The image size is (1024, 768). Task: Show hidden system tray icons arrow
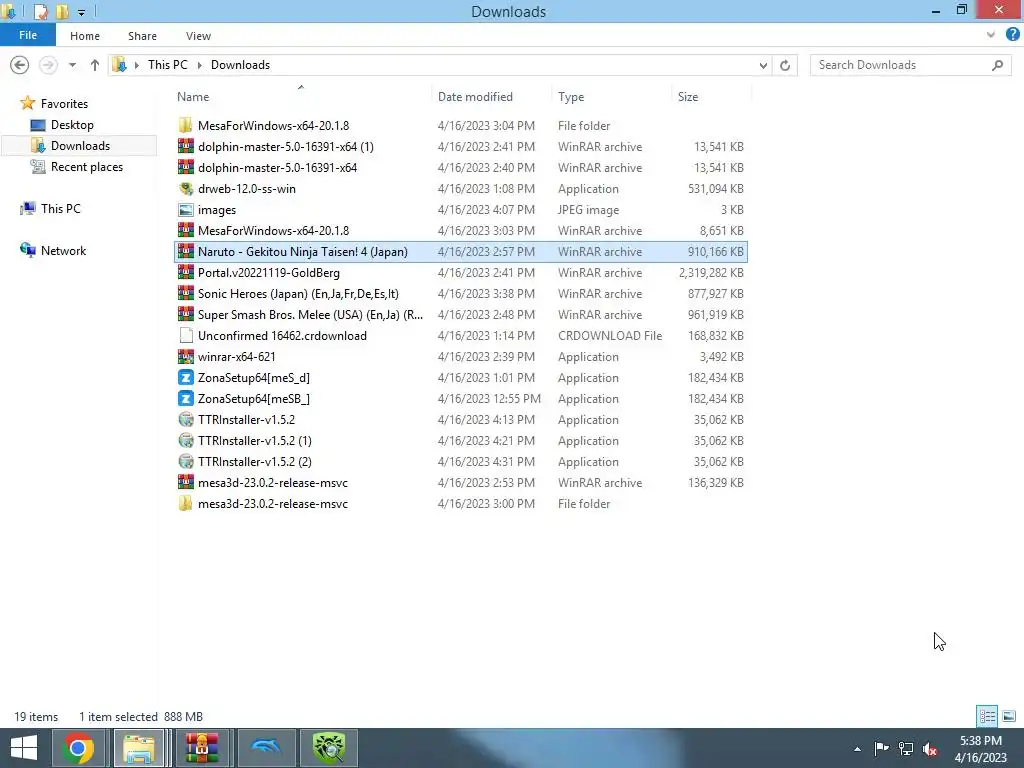point(857,749)
